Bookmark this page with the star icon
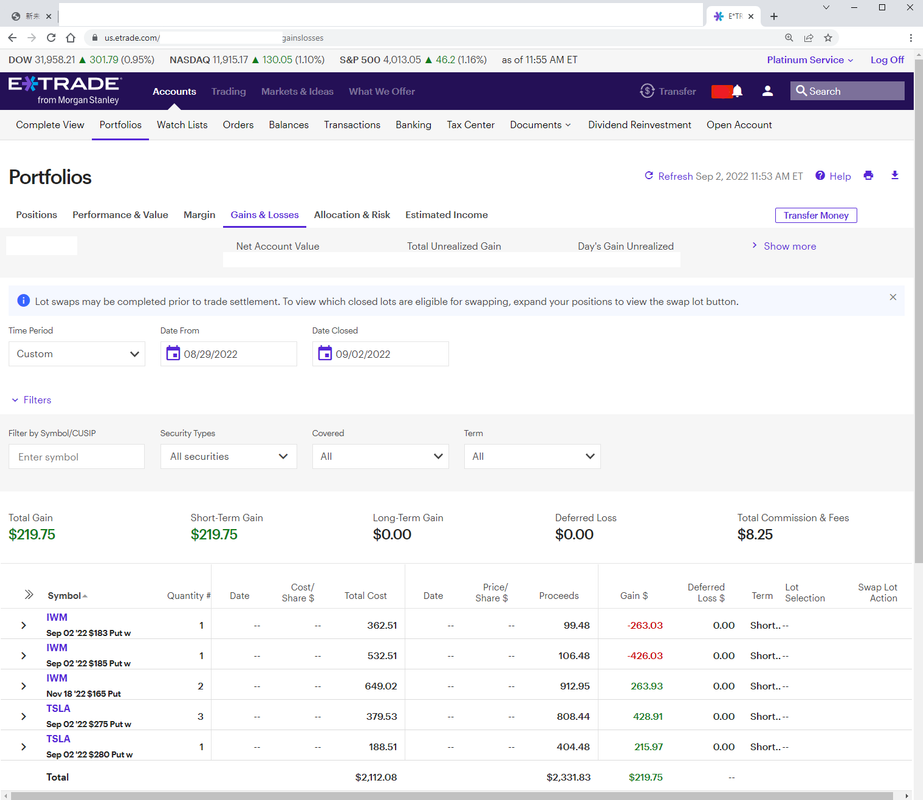Image resolution: width=923 pixels, height=800 pixels. pos(828,38)
